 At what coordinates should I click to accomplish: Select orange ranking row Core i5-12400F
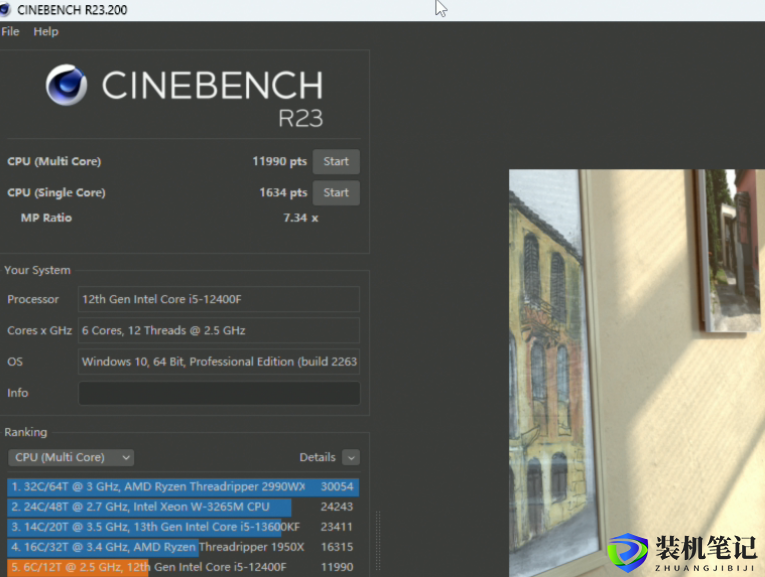183,567
